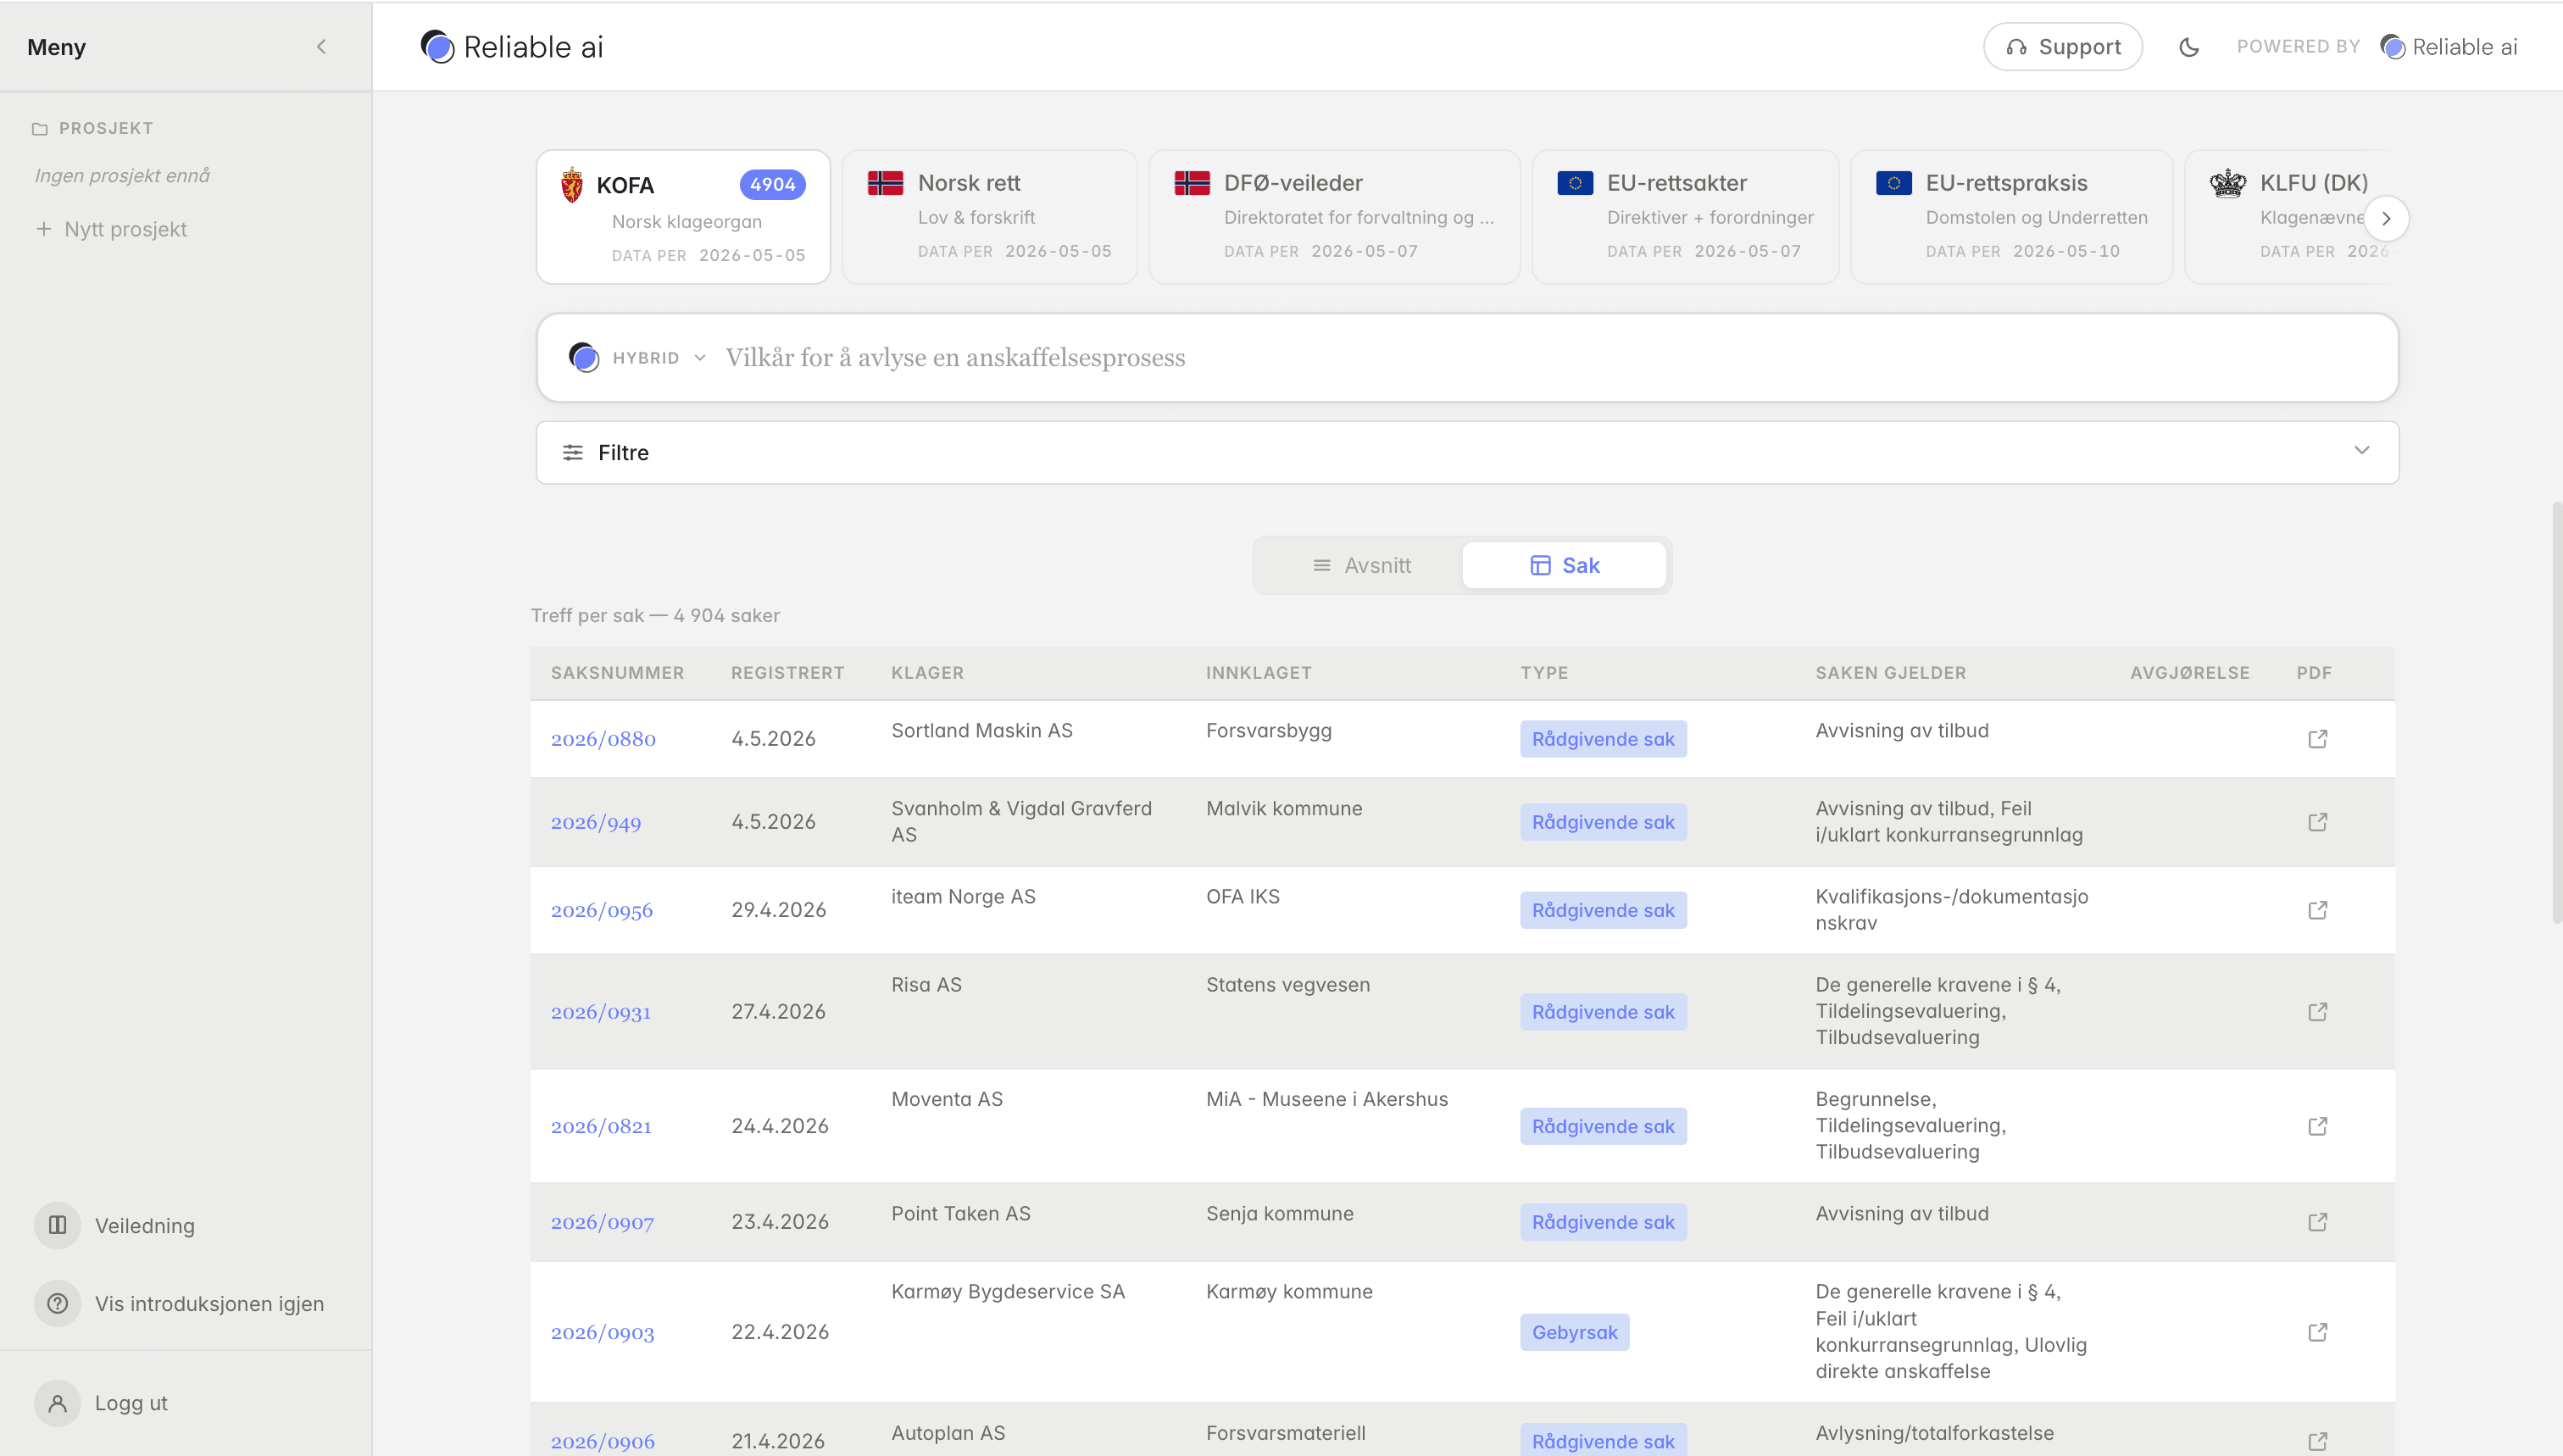Click the SAKEN GJELDER column header
2563x1456 pixels.
(1890, 673)
